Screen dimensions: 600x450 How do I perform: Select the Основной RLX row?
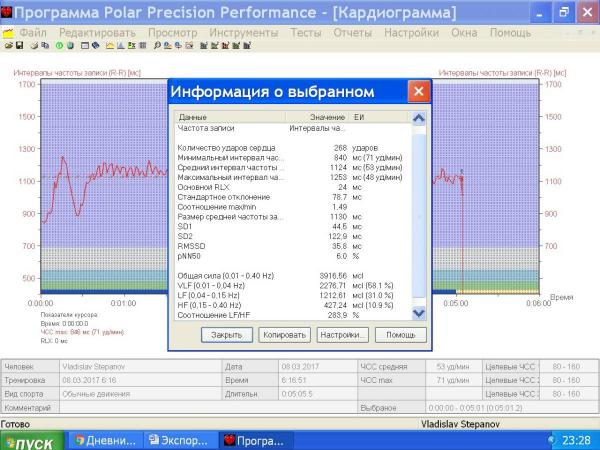point(293,187)
